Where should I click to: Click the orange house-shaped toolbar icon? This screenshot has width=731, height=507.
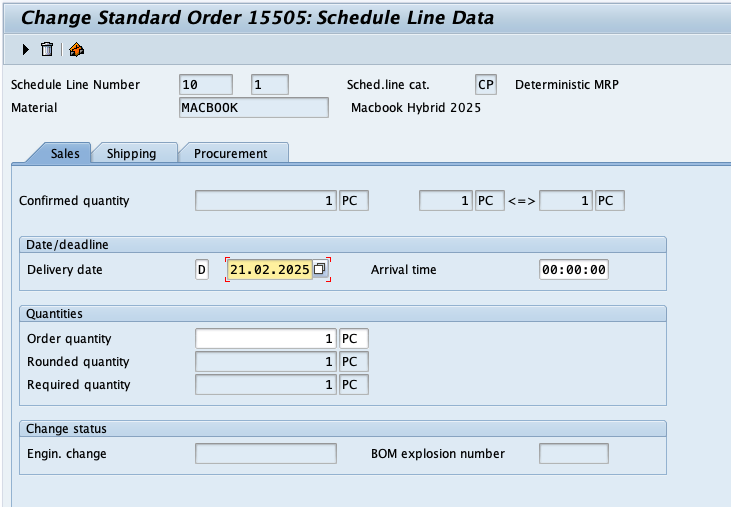pyautogui.click(x=76, y=49)
